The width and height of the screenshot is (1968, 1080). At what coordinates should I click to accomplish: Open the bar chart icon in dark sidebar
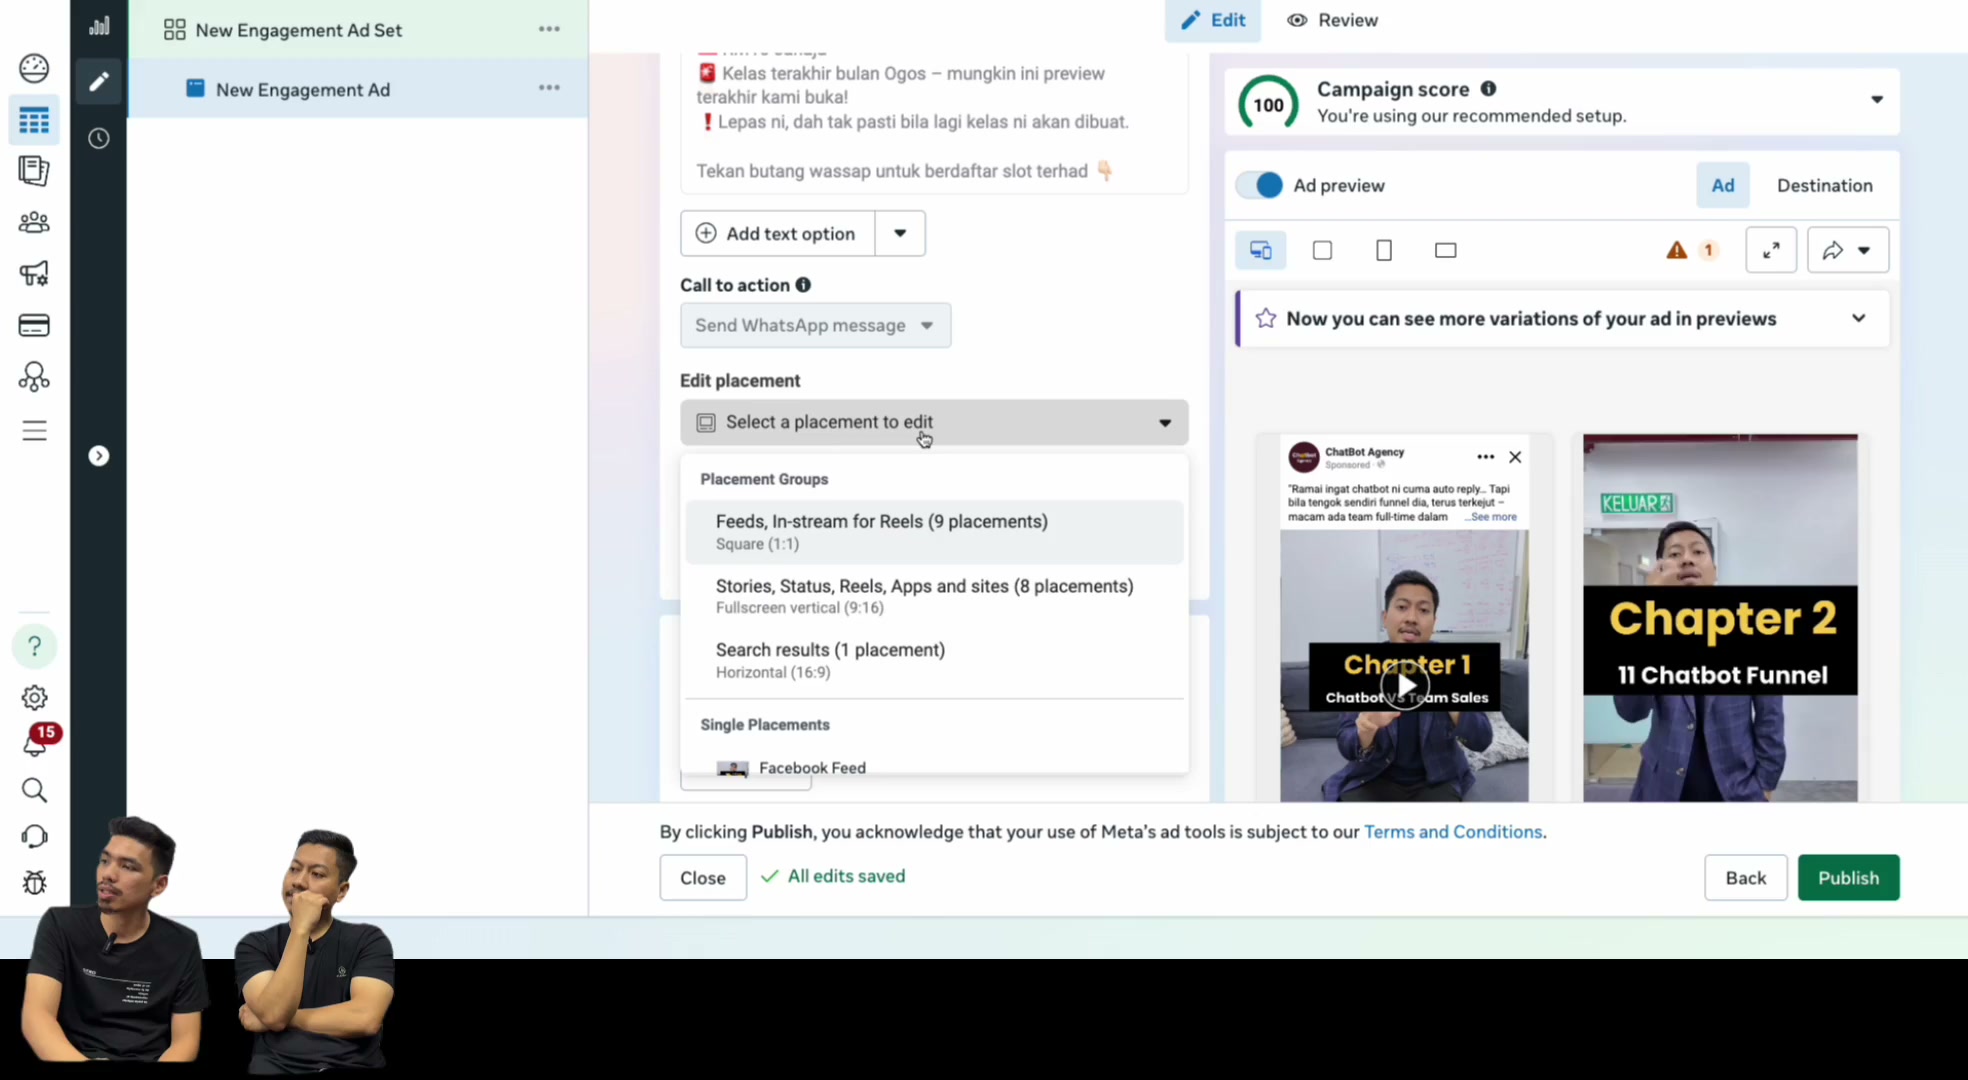pos(98,26)
